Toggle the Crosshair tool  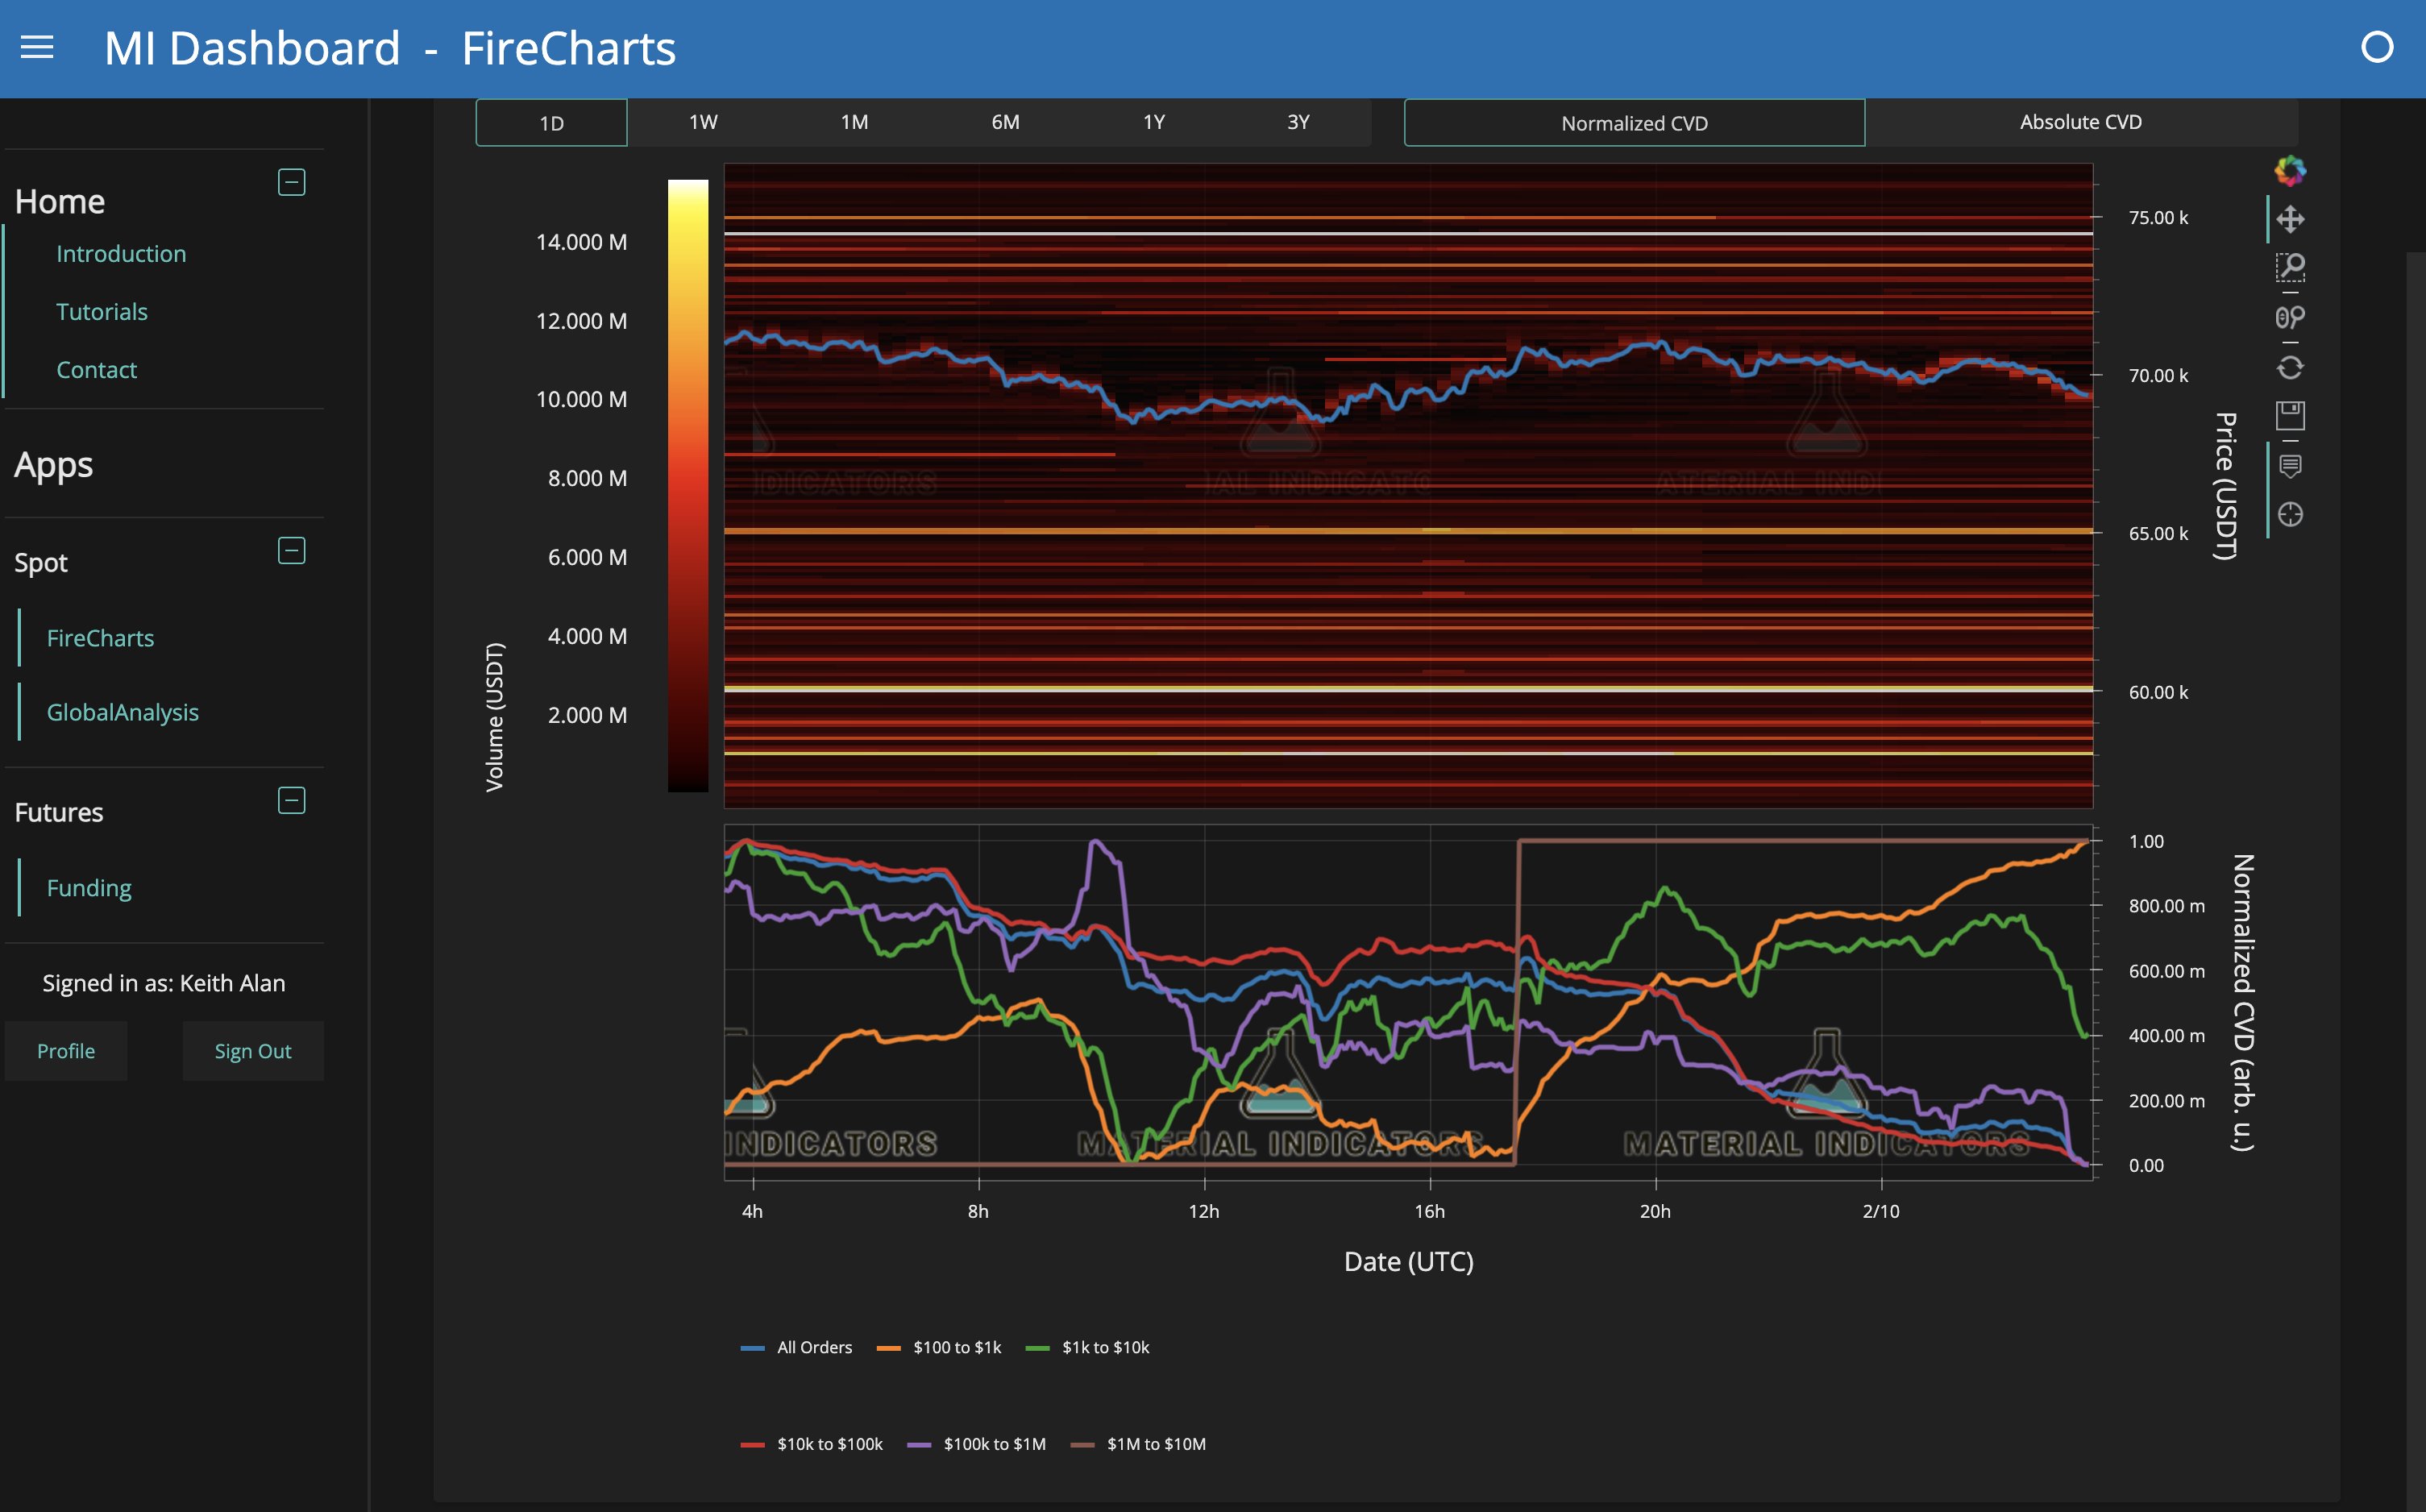[2290, 514]
